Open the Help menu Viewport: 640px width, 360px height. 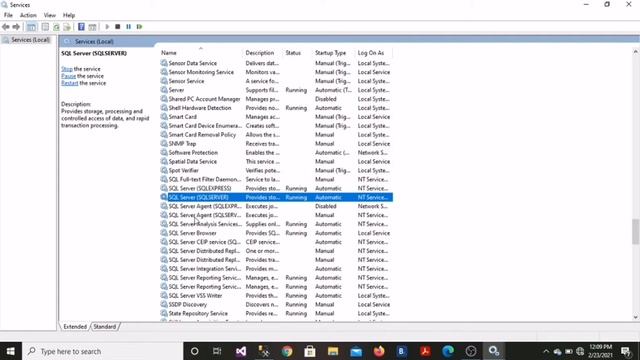coord(69,15)
